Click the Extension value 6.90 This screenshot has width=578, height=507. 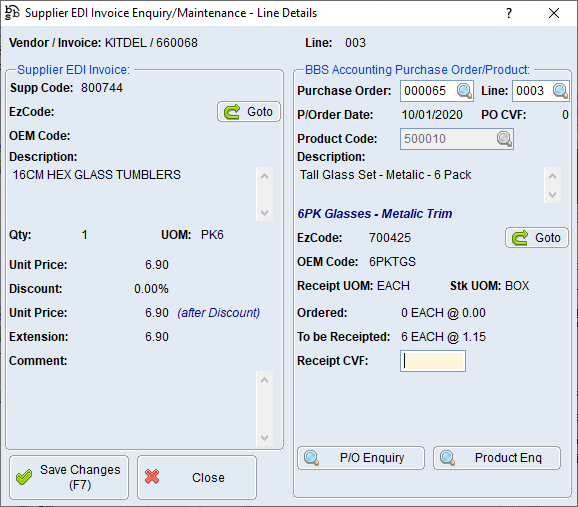[157, 337]
